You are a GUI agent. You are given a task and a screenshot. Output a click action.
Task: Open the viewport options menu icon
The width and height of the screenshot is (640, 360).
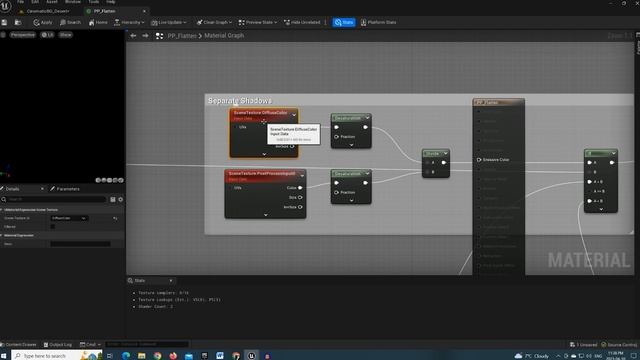(x=3, y=35)
